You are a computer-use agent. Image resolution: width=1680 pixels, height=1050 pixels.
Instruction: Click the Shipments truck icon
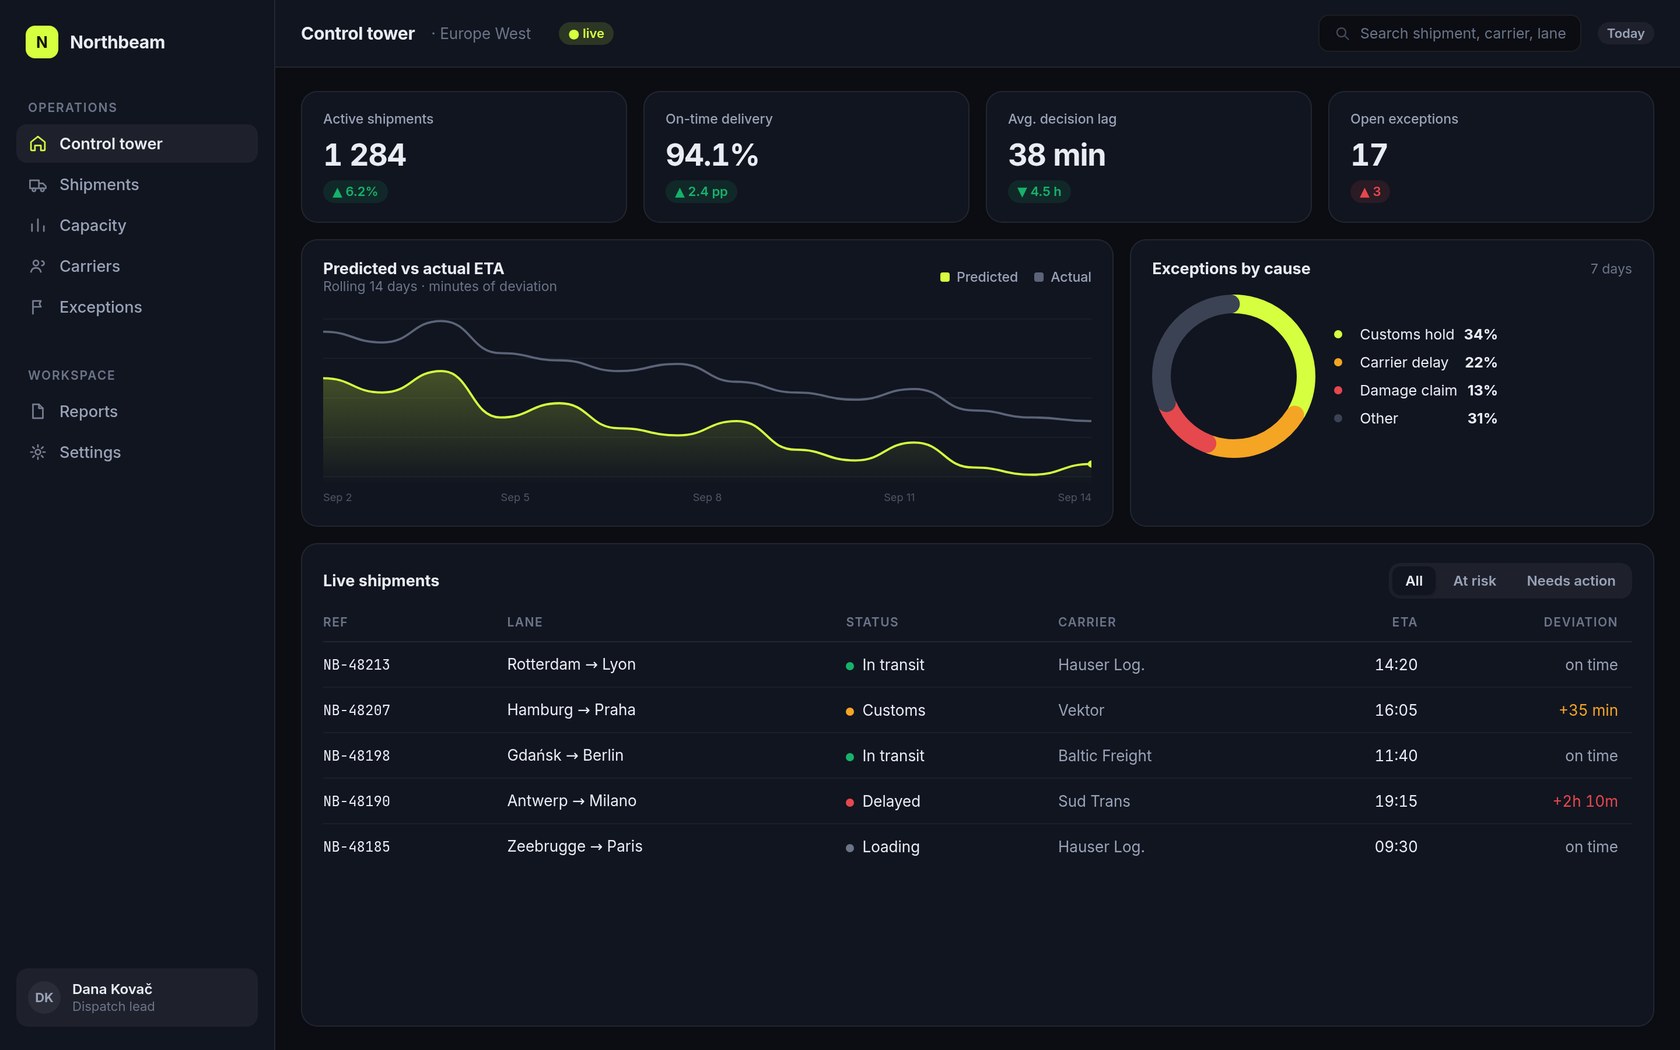tap(38, 185)
